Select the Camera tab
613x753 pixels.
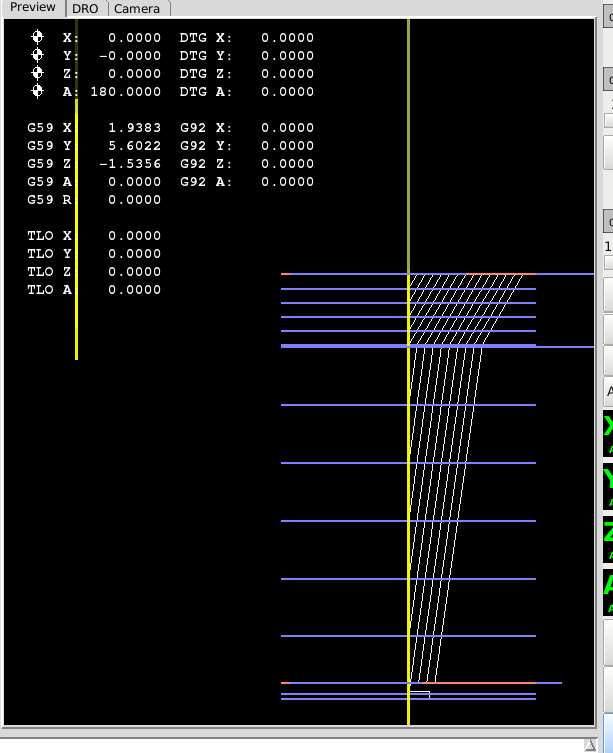136,9
